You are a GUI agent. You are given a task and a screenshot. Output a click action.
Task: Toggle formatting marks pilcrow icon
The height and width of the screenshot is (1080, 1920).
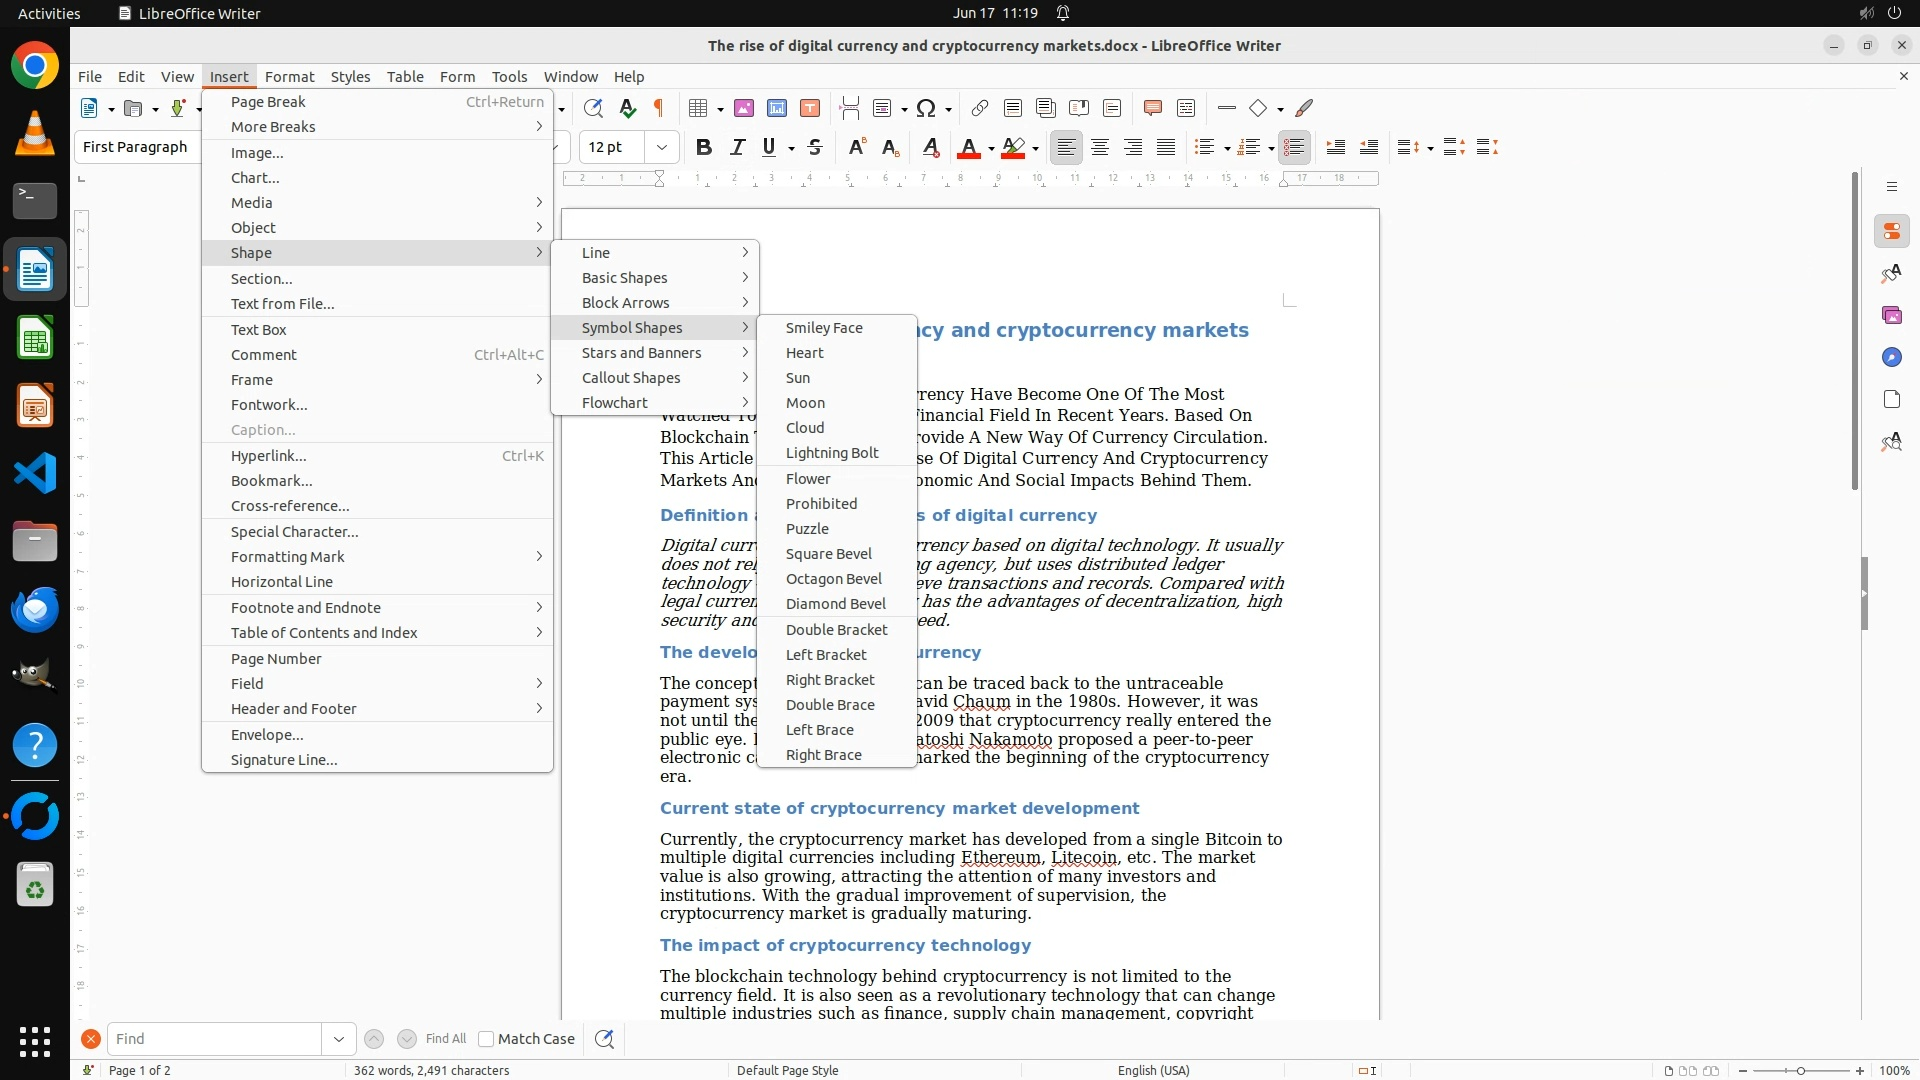[659, 108]
